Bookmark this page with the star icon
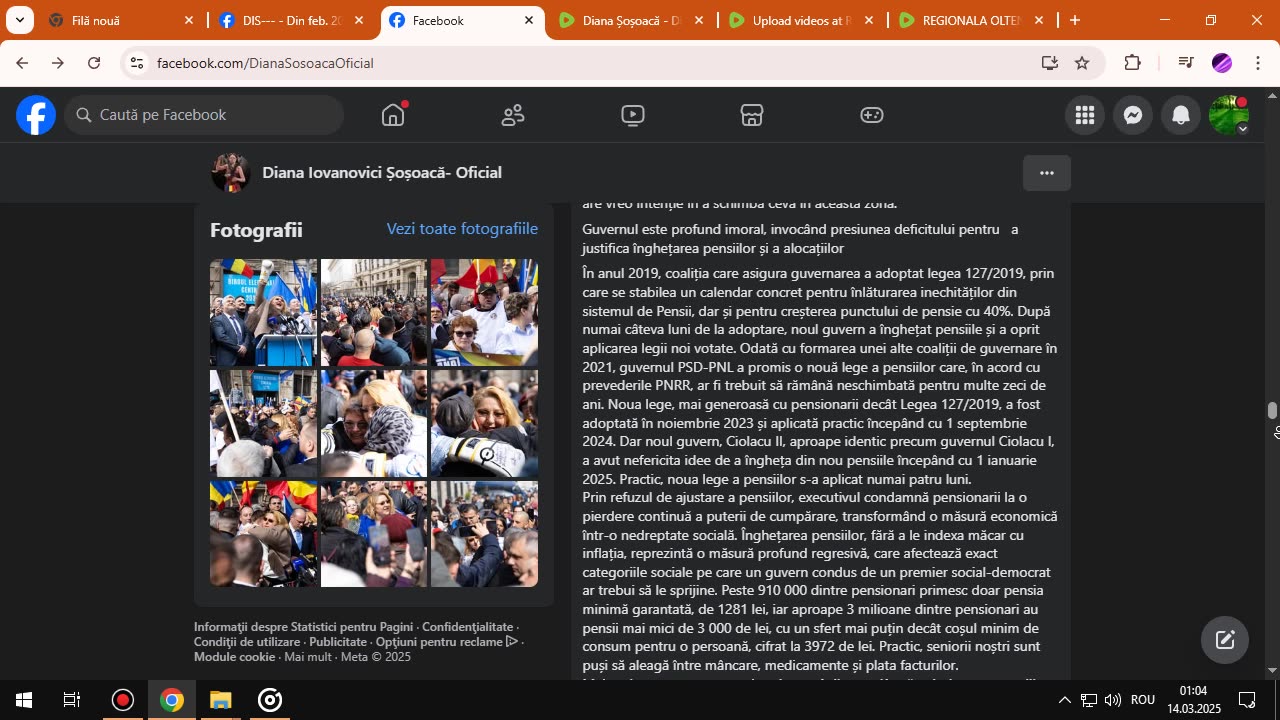1280x720 pixels. (x=1082, y=63)
